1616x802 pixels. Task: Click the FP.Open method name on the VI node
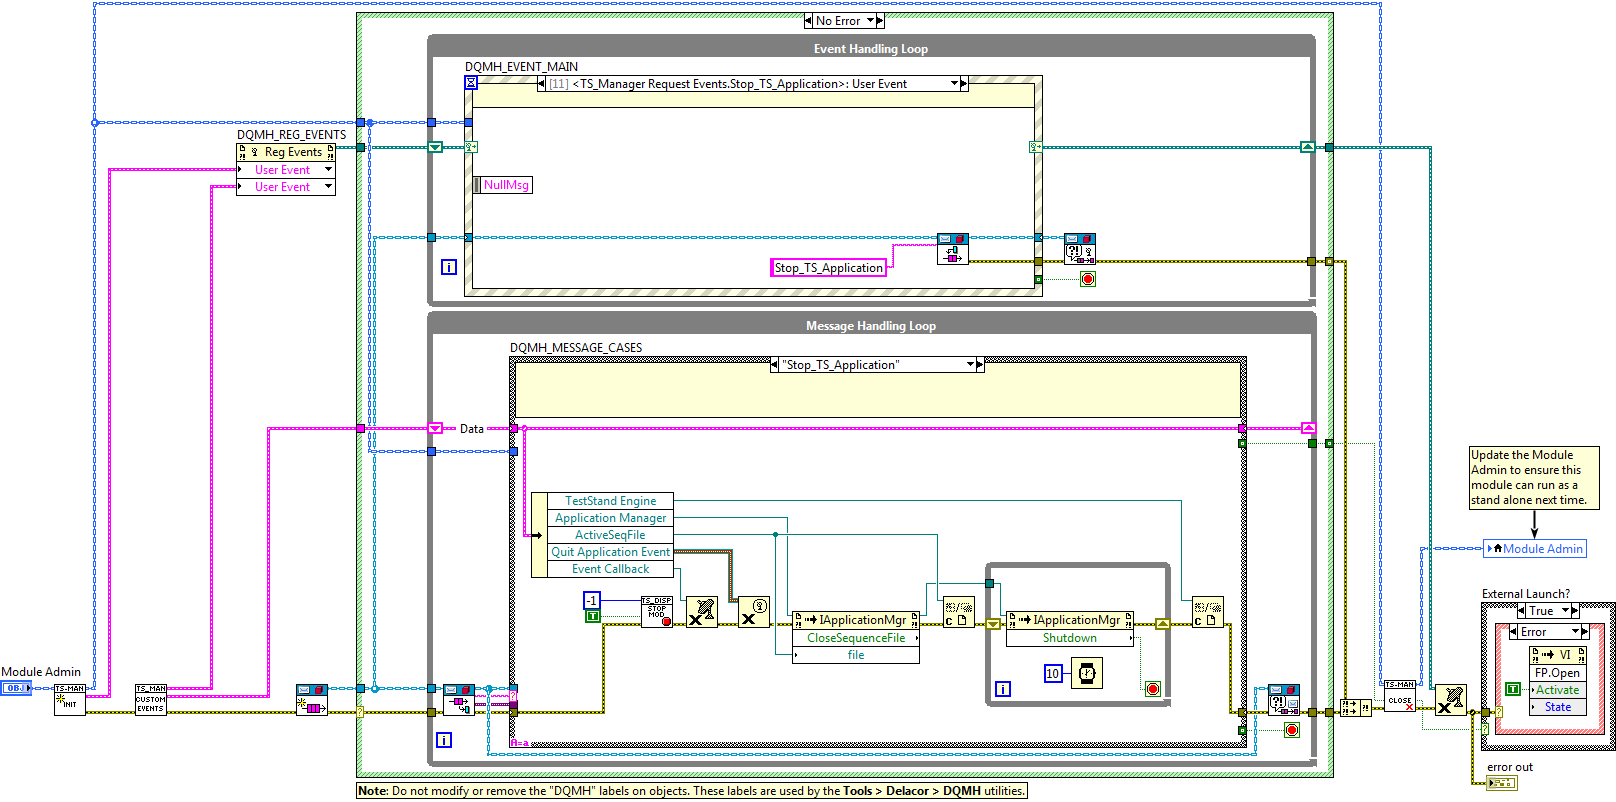(1557, 673)
